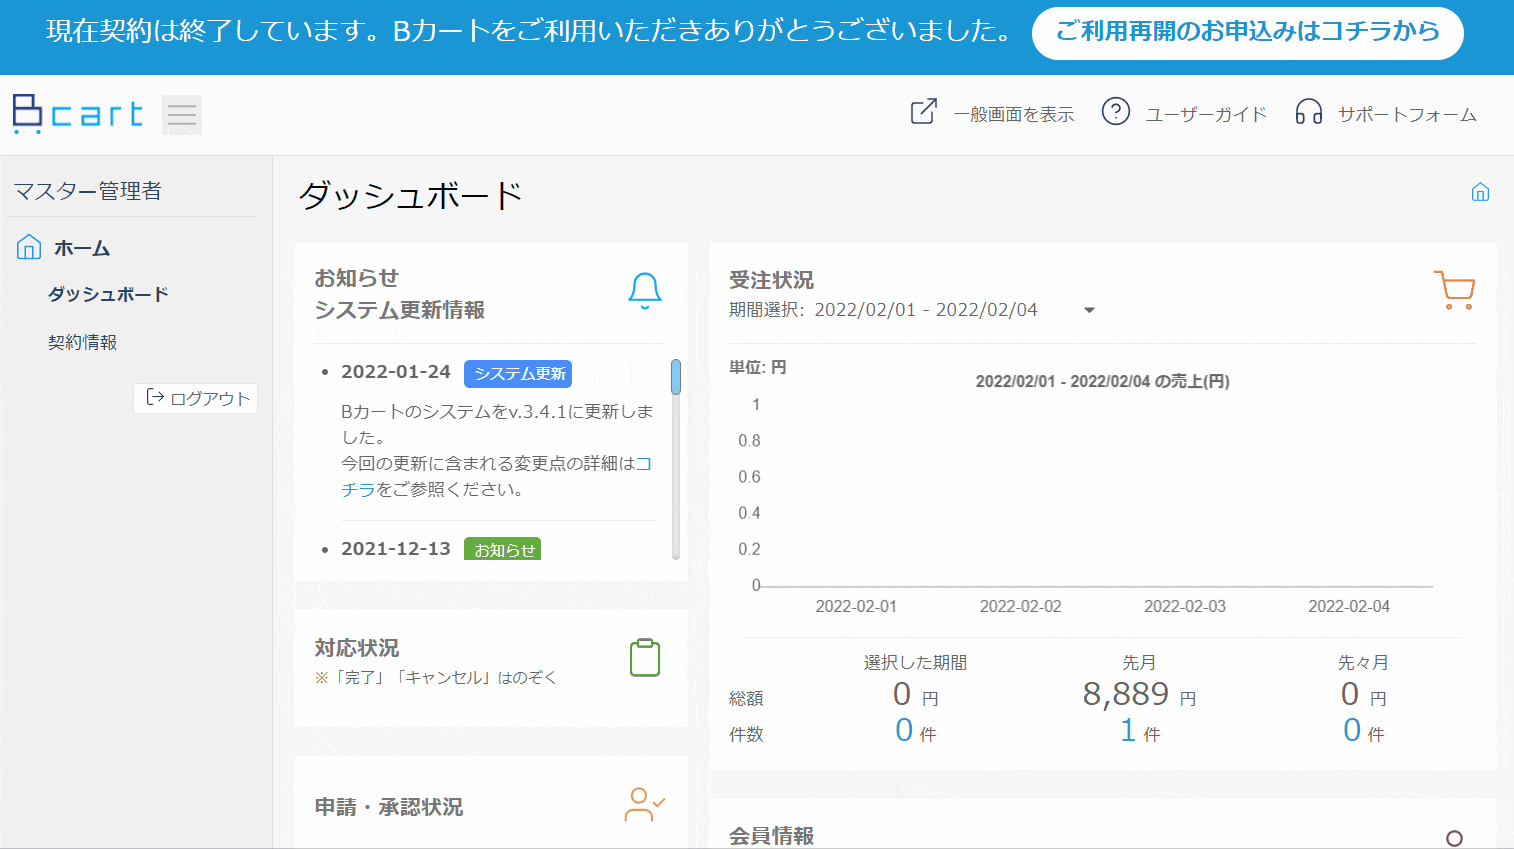The height and width of the screenshot is (849, 1514).
Task: Click the circle icon in 会員情報 panel
Action: coord(1454,838)
